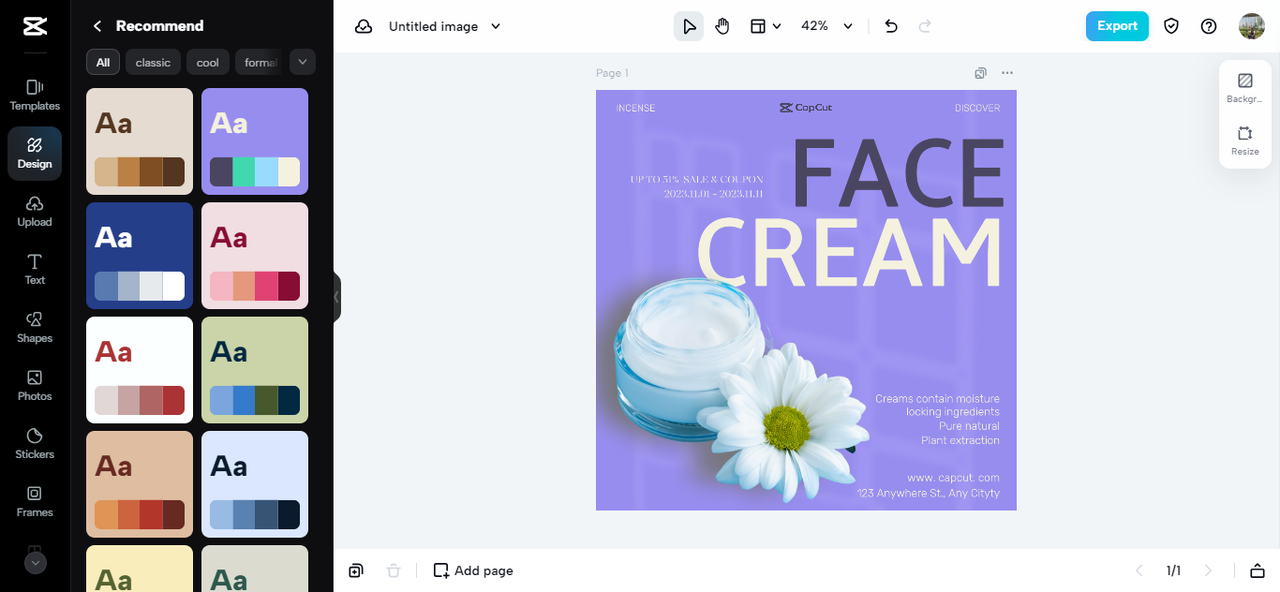The image size is (1280, 592).
Task: Expand more sidebar tools with the down arrow
Action: (35, 563)
